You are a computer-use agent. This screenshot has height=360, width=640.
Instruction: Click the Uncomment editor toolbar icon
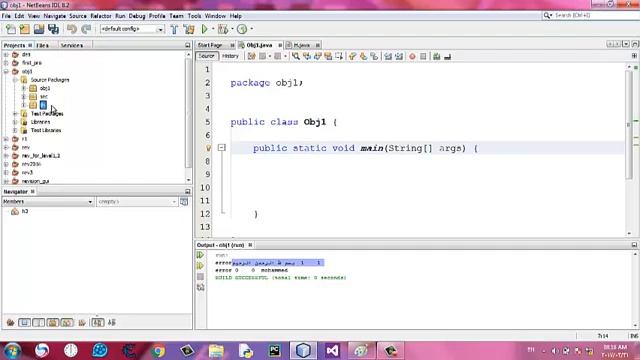(x=448, y=56)
